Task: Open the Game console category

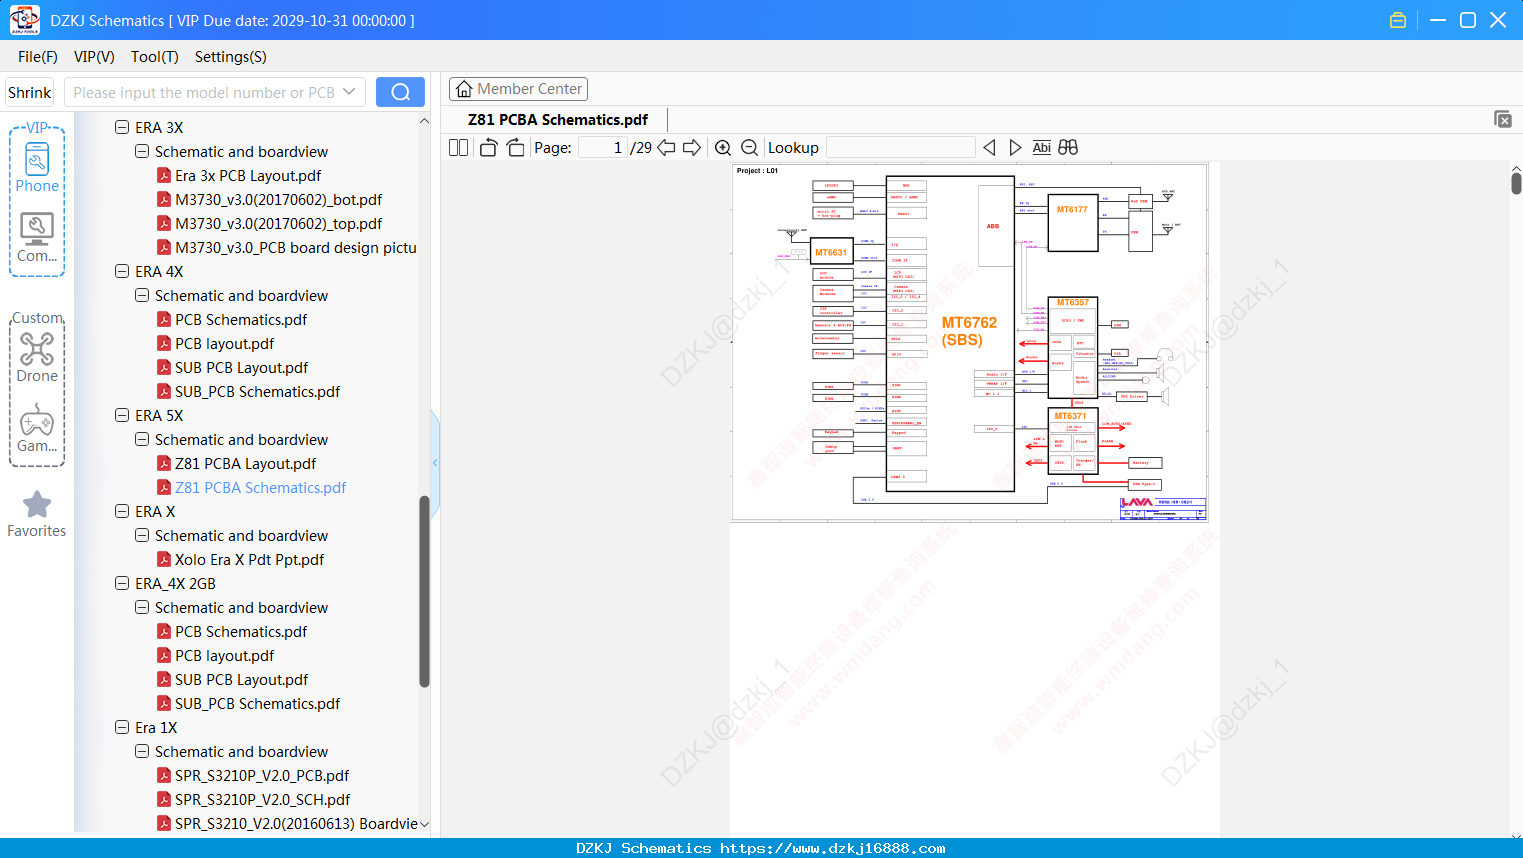Action: [x=37, y=428]
